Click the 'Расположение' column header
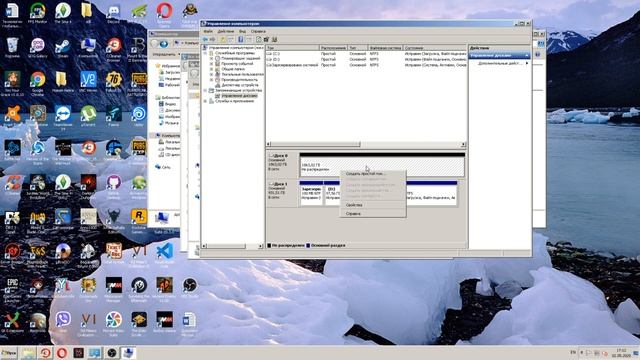Viewport: 640px width, 360px height. pyautogui.click(x=333, y=48)
